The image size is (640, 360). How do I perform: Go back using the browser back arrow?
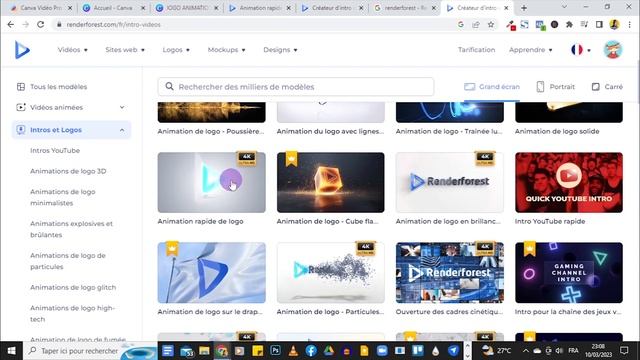[x=11, y=24]
